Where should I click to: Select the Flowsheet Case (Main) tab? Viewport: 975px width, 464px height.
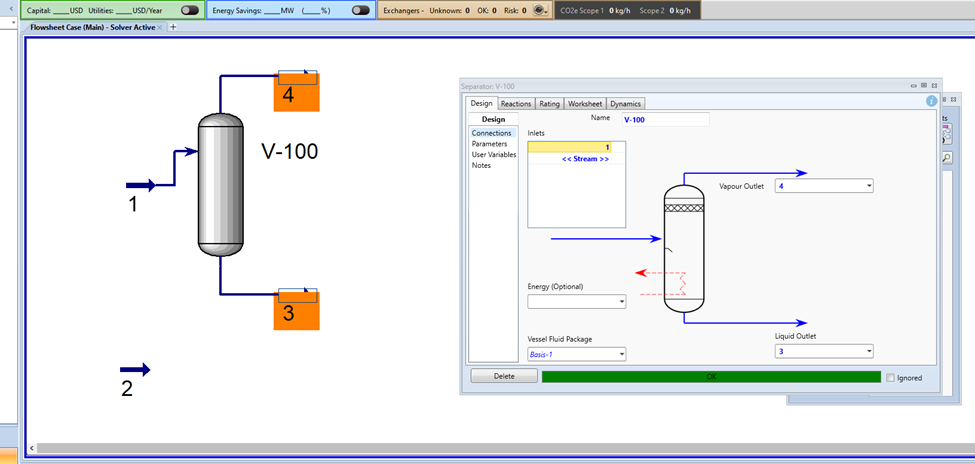coord(91,27)
